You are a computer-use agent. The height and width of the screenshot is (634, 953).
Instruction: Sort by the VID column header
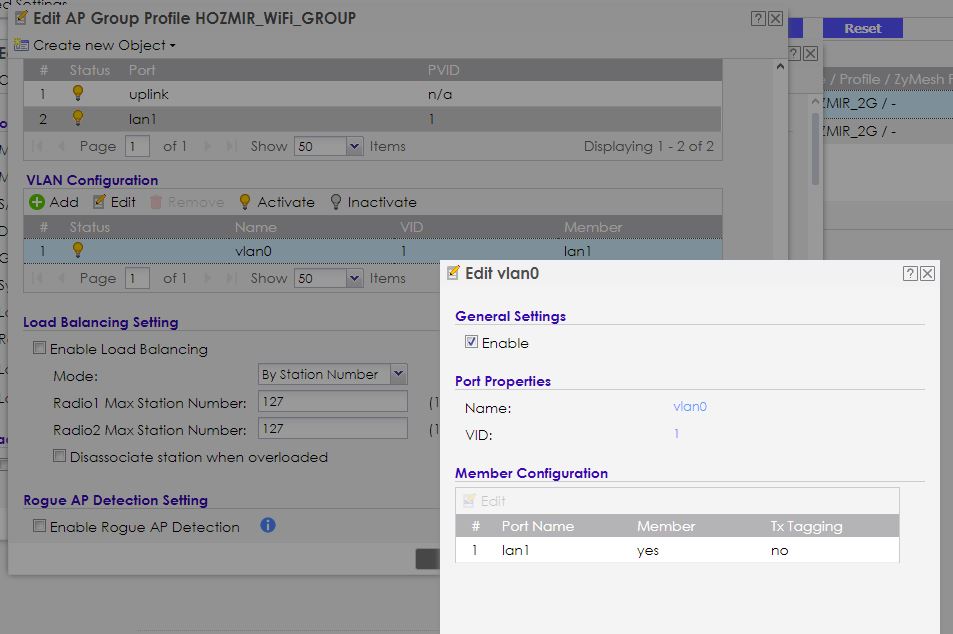pos(411,227)
